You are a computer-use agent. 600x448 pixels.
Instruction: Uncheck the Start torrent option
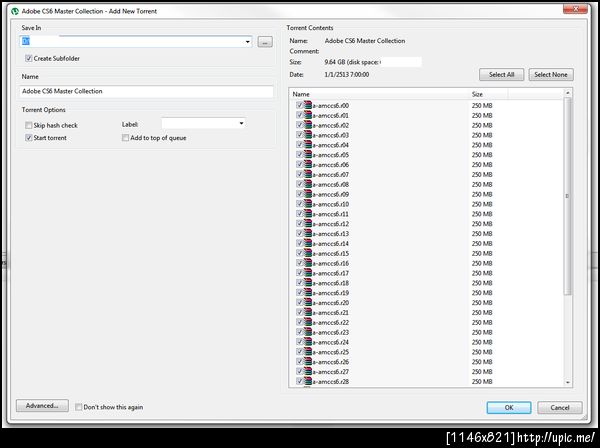pos(28,137)
